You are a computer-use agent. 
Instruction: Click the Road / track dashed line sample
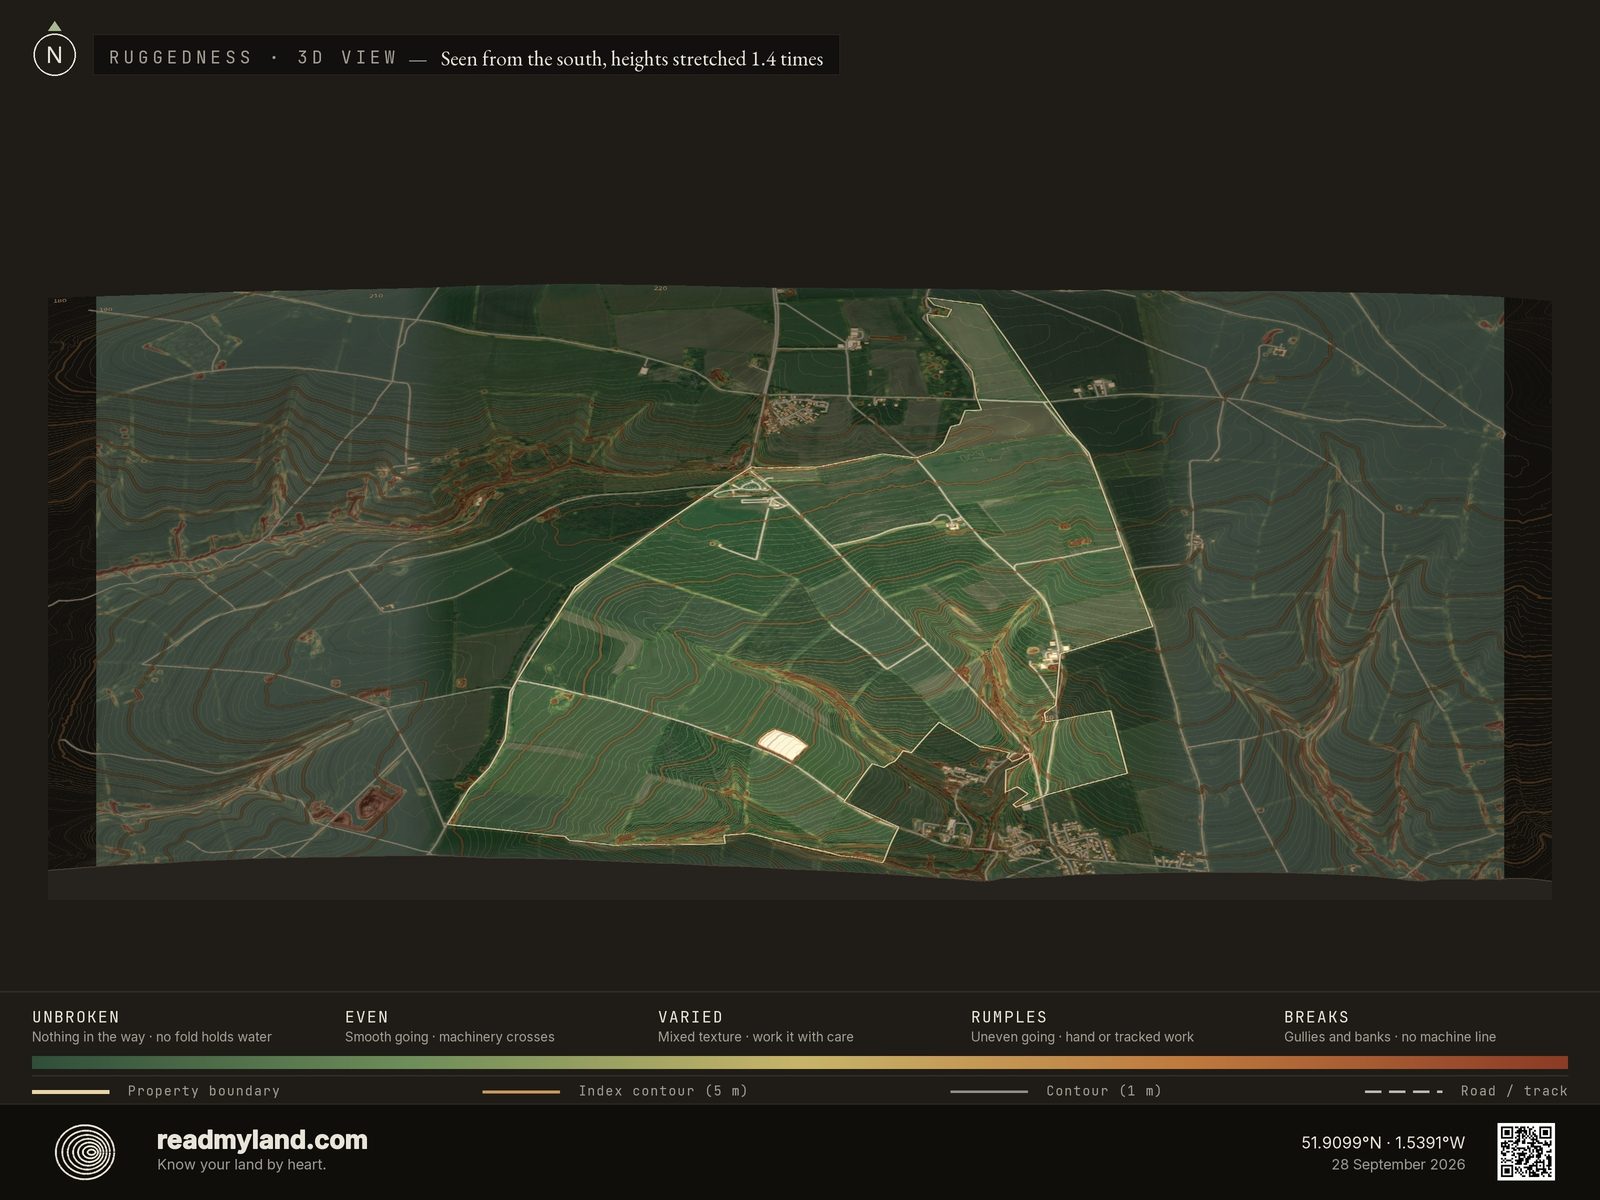point(1404,1092)
